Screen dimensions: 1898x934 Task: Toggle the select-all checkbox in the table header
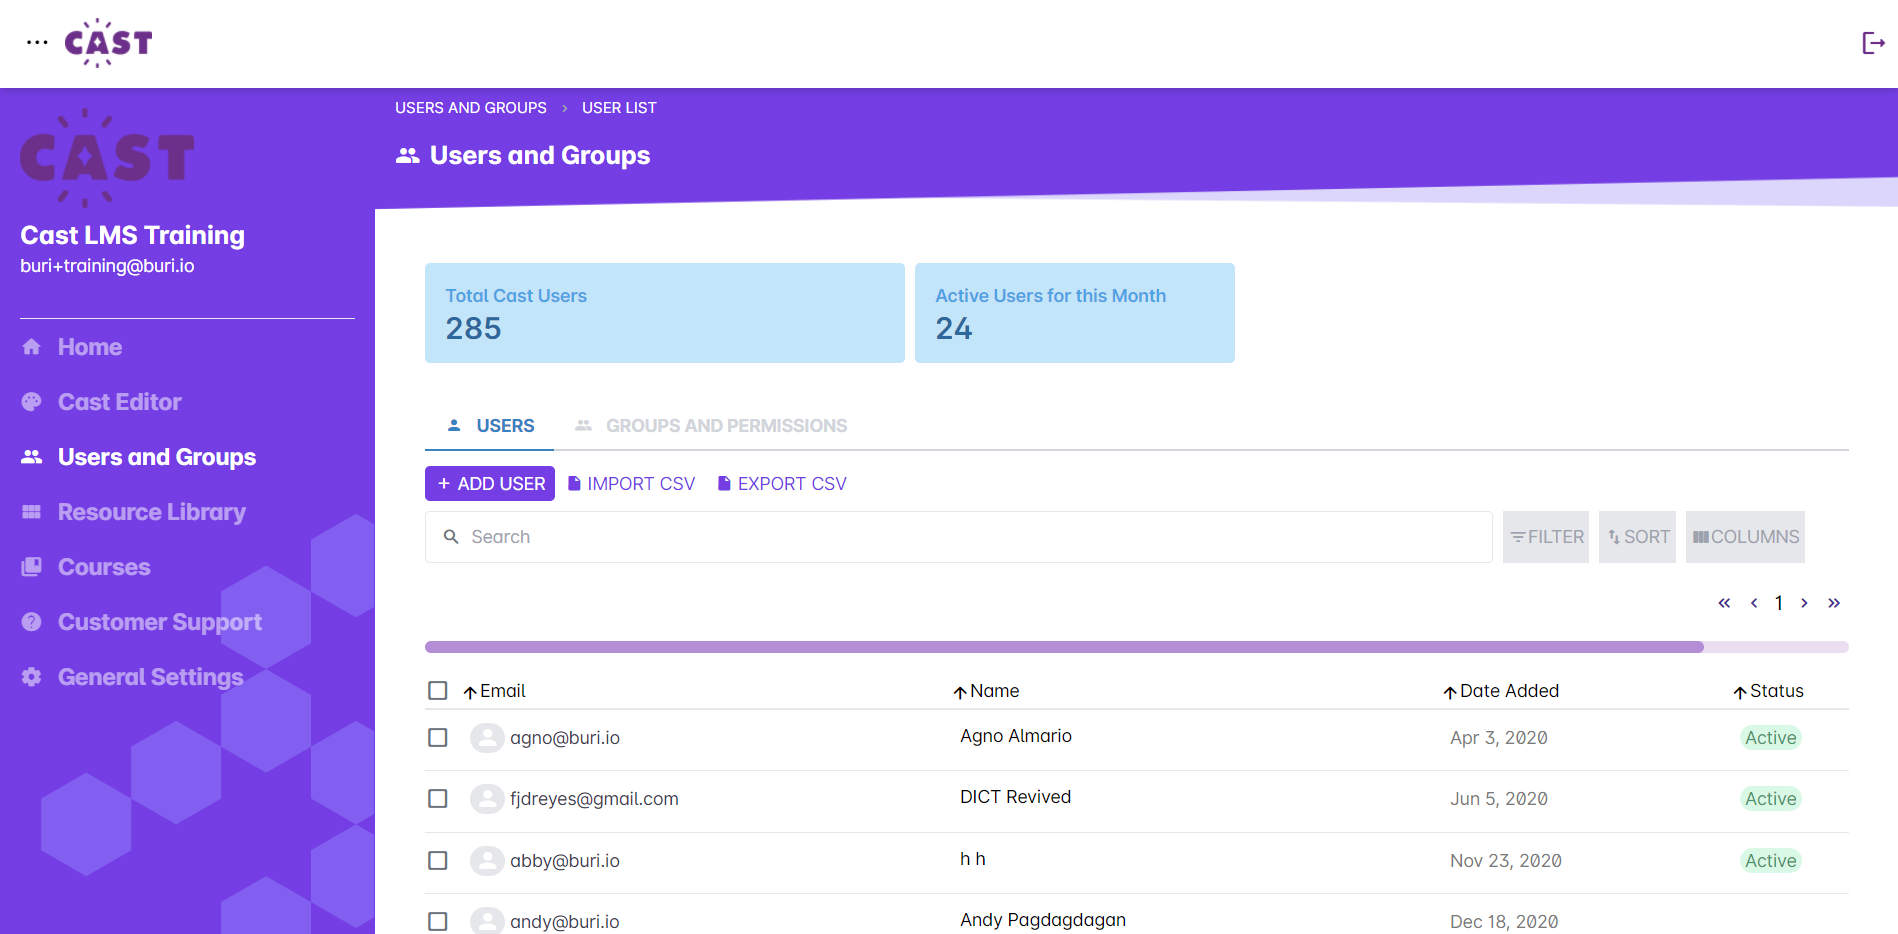point(438,691)
